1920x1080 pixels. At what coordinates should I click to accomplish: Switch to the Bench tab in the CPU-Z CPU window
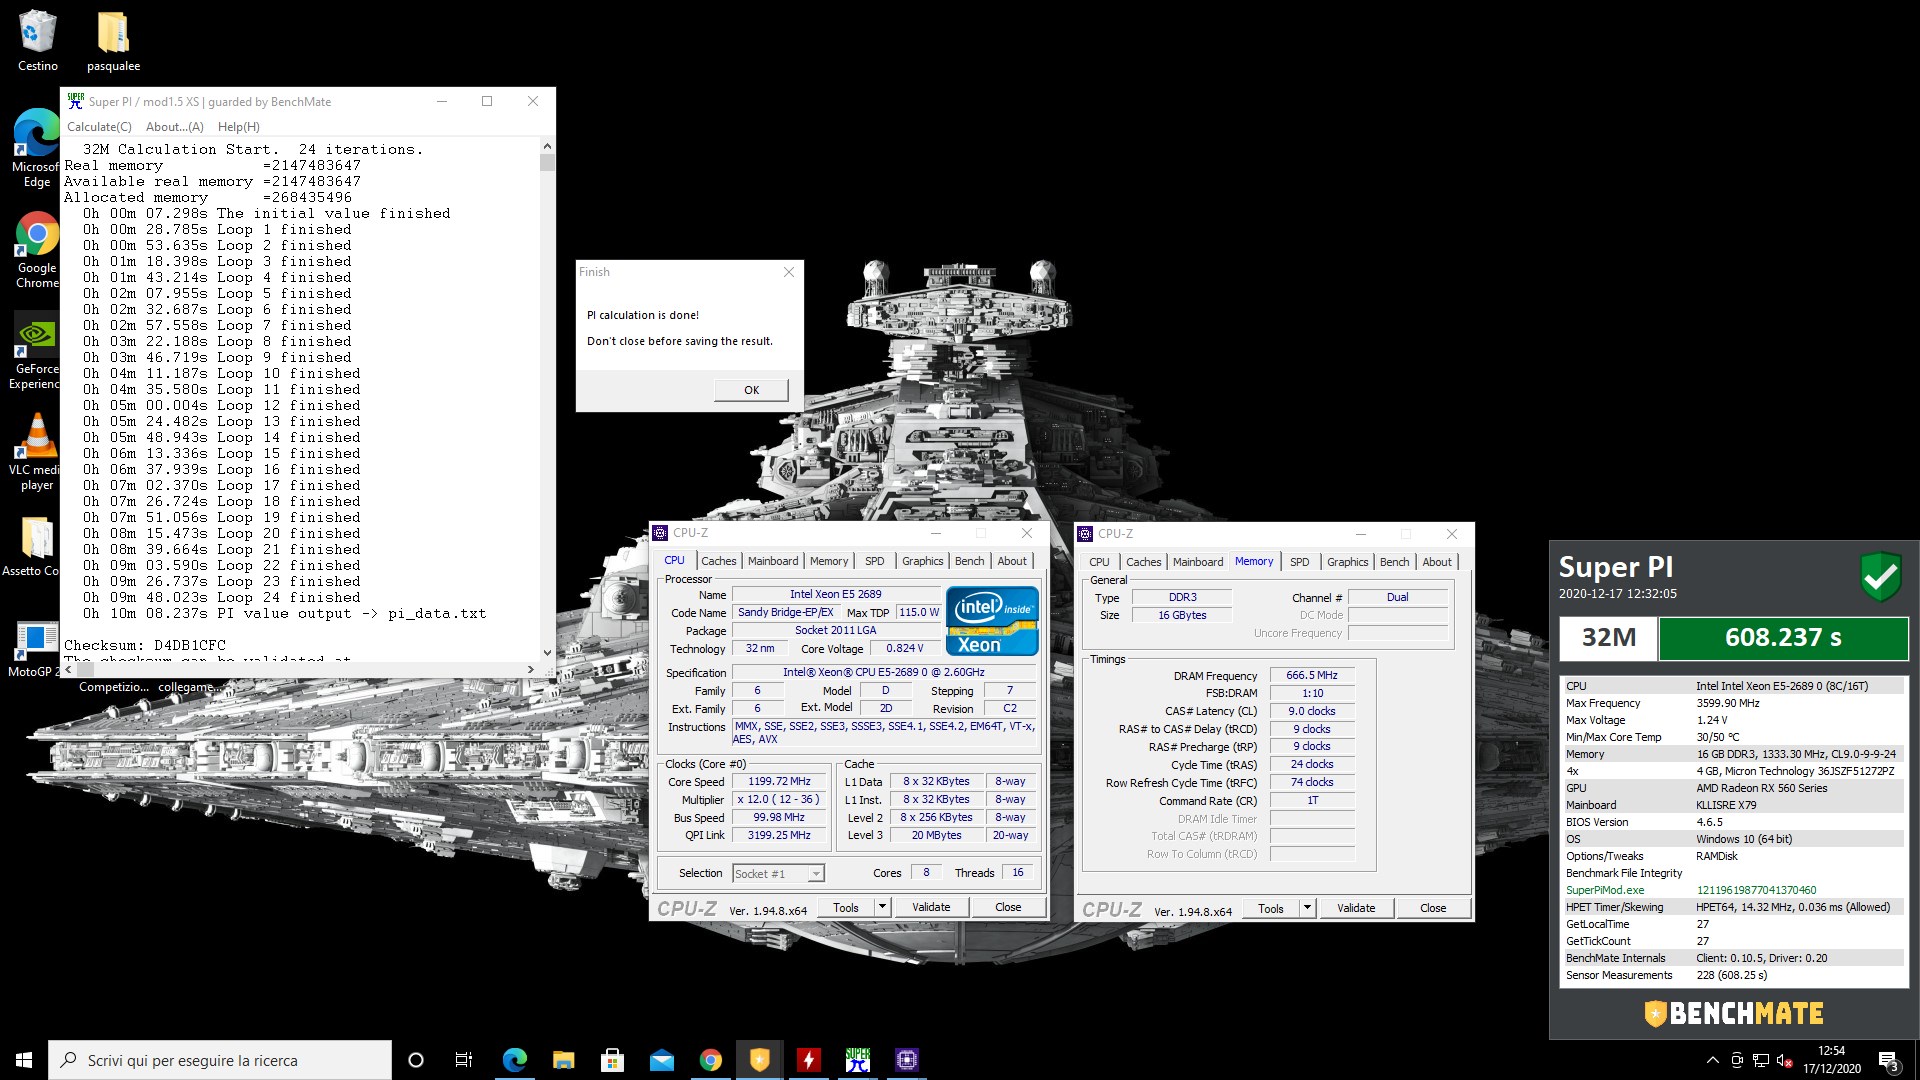pyautogui.click(x=969, y=561)
